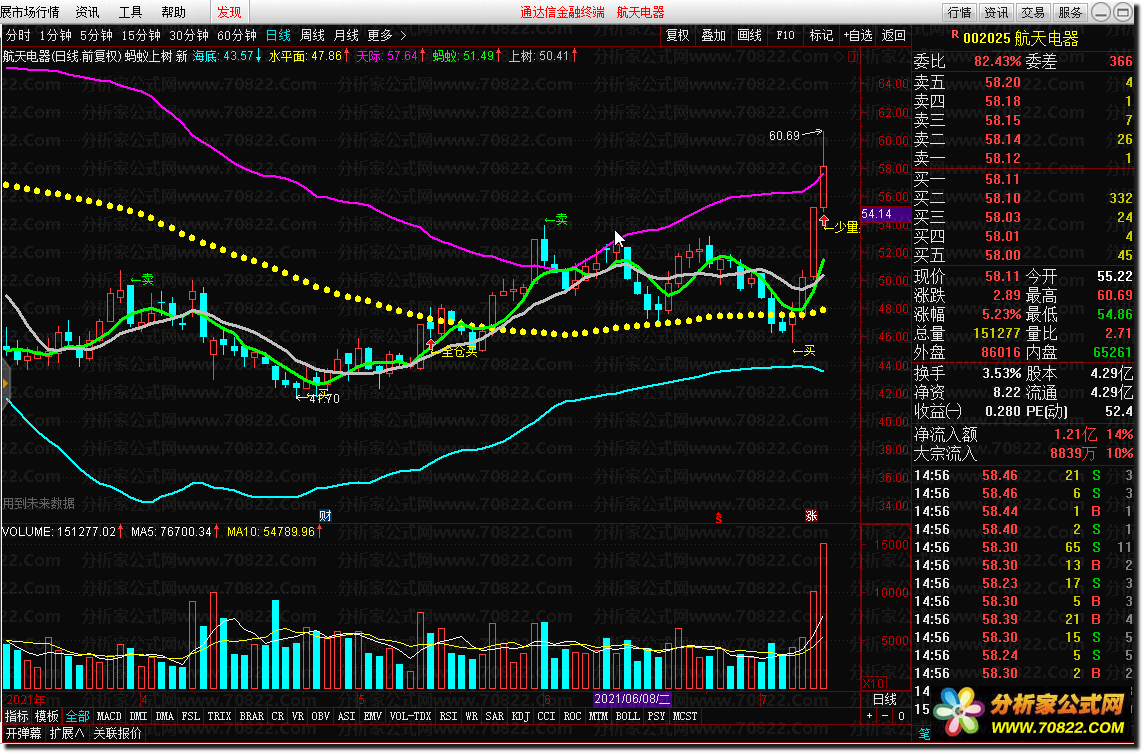Switch to the BRAR indicator
The image size is (1144, 753).
[x=252, y=717]
